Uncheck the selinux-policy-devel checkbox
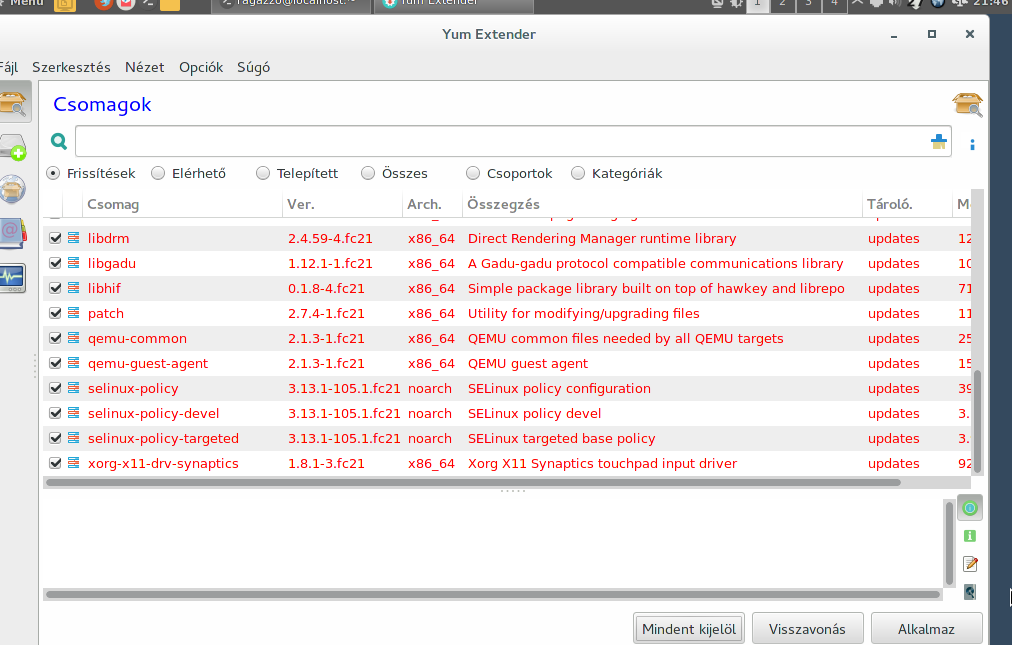Image resolution: width=1012 pixels, height=645 pixels. [55, 413]
